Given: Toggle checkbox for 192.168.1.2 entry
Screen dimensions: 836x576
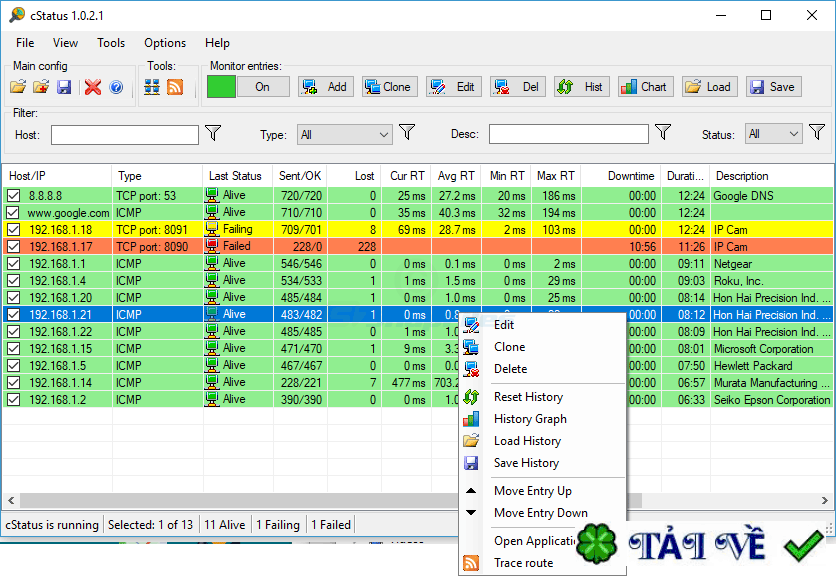Looking at the screenshot, I should pyautogui.click(x=13, y=400).
